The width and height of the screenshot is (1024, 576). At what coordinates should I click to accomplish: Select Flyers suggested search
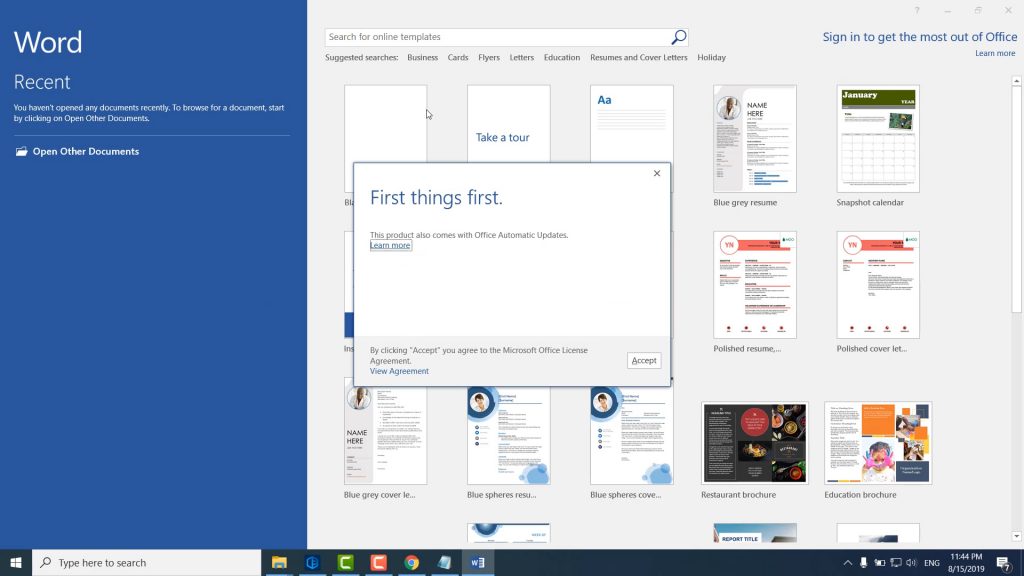488,57
